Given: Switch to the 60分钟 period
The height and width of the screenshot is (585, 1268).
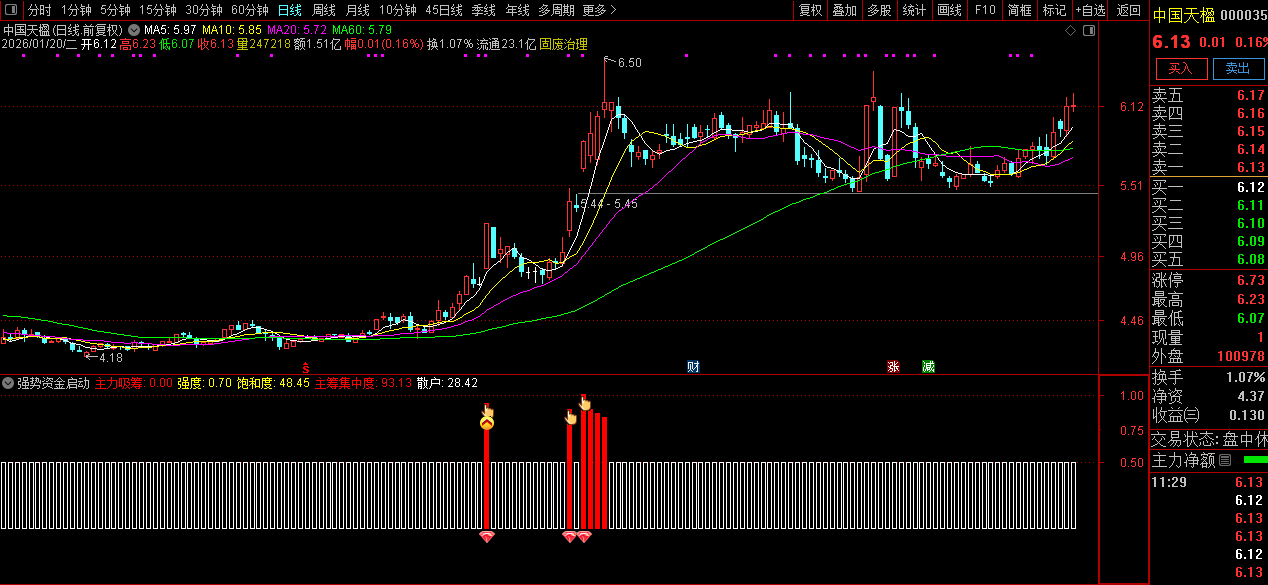Looking at the screenshot, I should (249, 10).
